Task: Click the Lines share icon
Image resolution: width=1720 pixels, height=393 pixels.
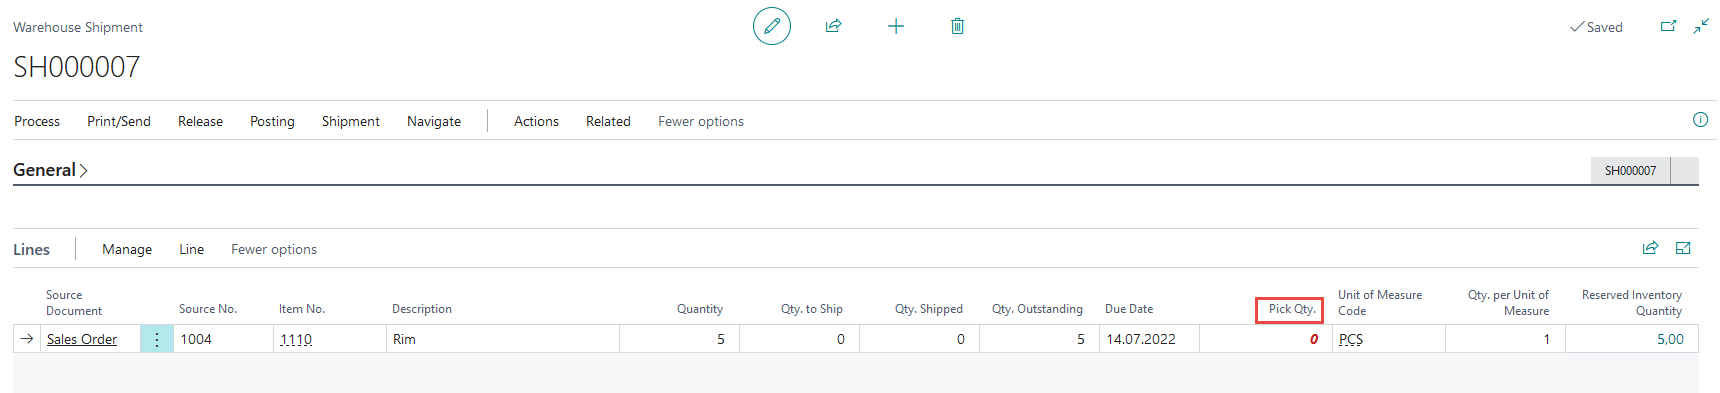Action: click(1650, 248)
